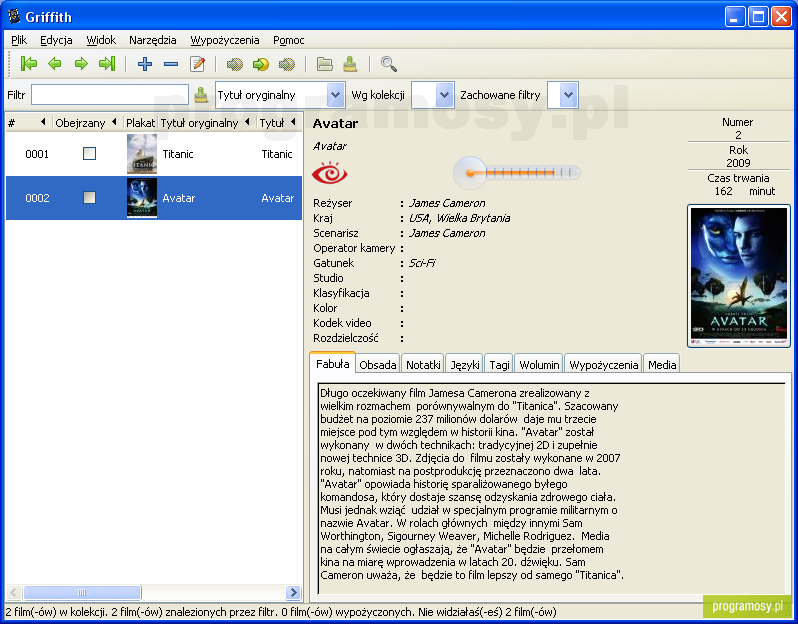Click the list scrollbar right arrow

[x=293, y=592]
